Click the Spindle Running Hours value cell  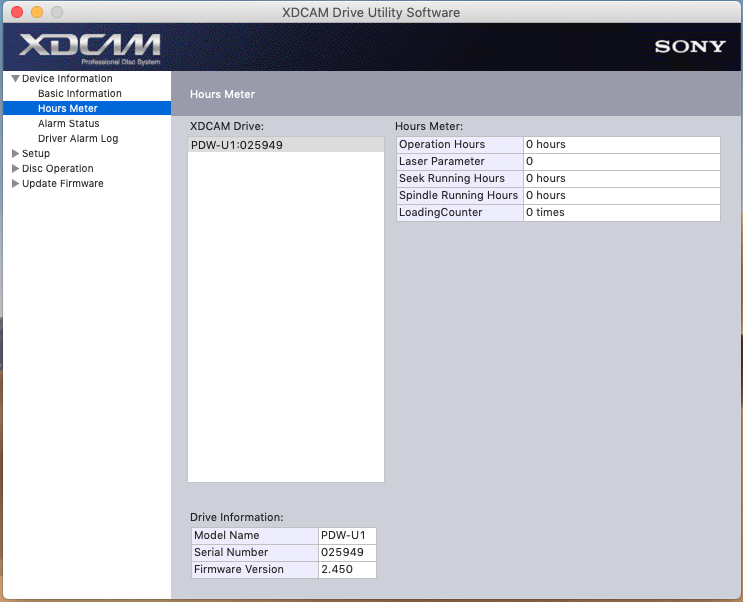(622, 196)
